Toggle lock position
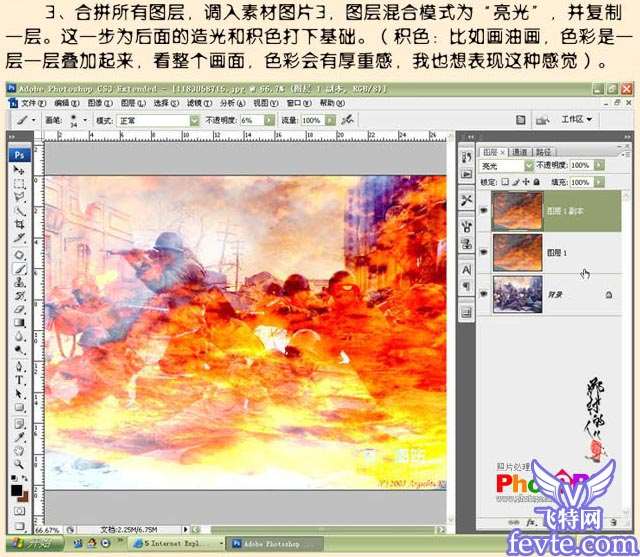Image resolution: width=640 pixels, height=557 pixels. 526,182
